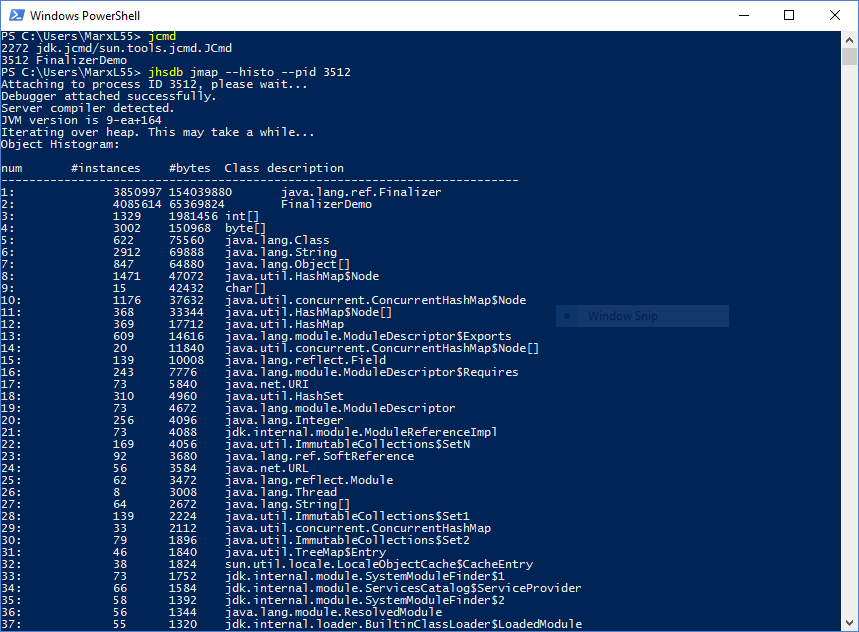The width and height of the screenshot is (859, 632).
Task: Click 'FinalizerDemo' class in row 2
Action: pyautogui.click(x=327, y=204)
